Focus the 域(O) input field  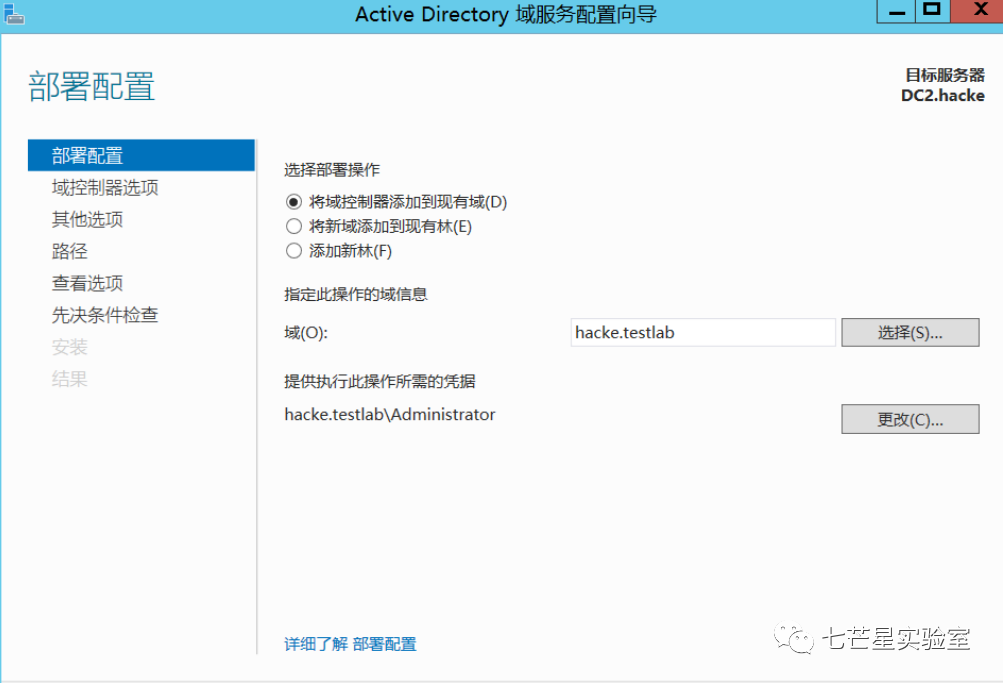point(703,333)
